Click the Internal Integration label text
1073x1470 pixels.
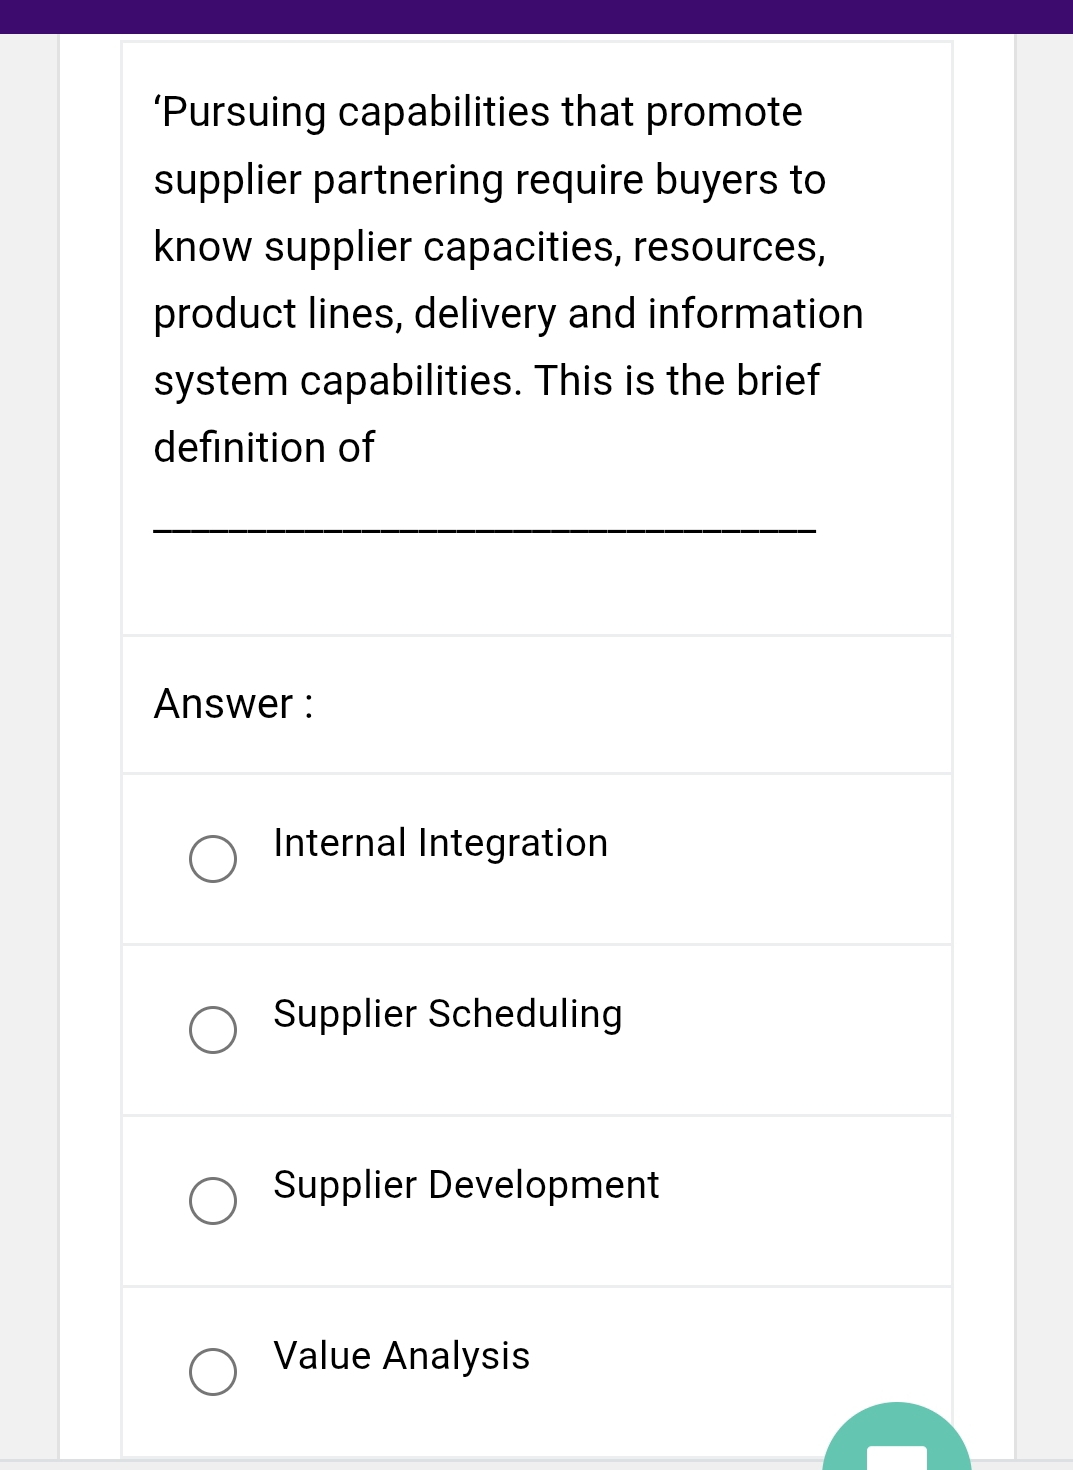coord(440,843)
